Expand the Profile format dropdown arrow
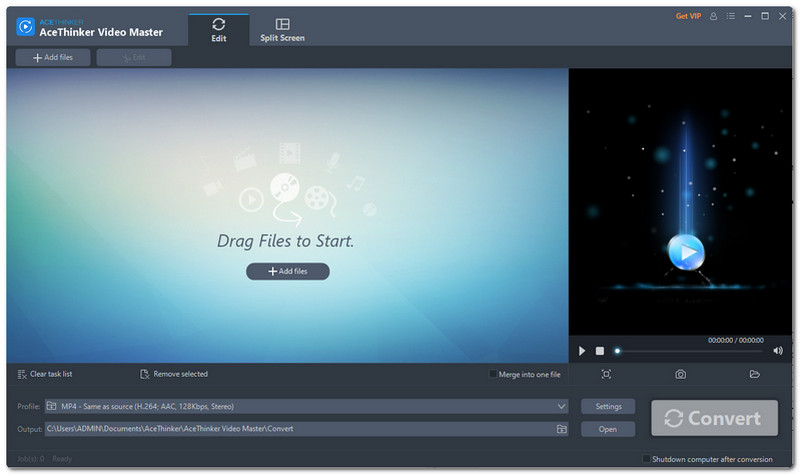The height and width of the screenshot is (475, 800). (x=561, y=407)
